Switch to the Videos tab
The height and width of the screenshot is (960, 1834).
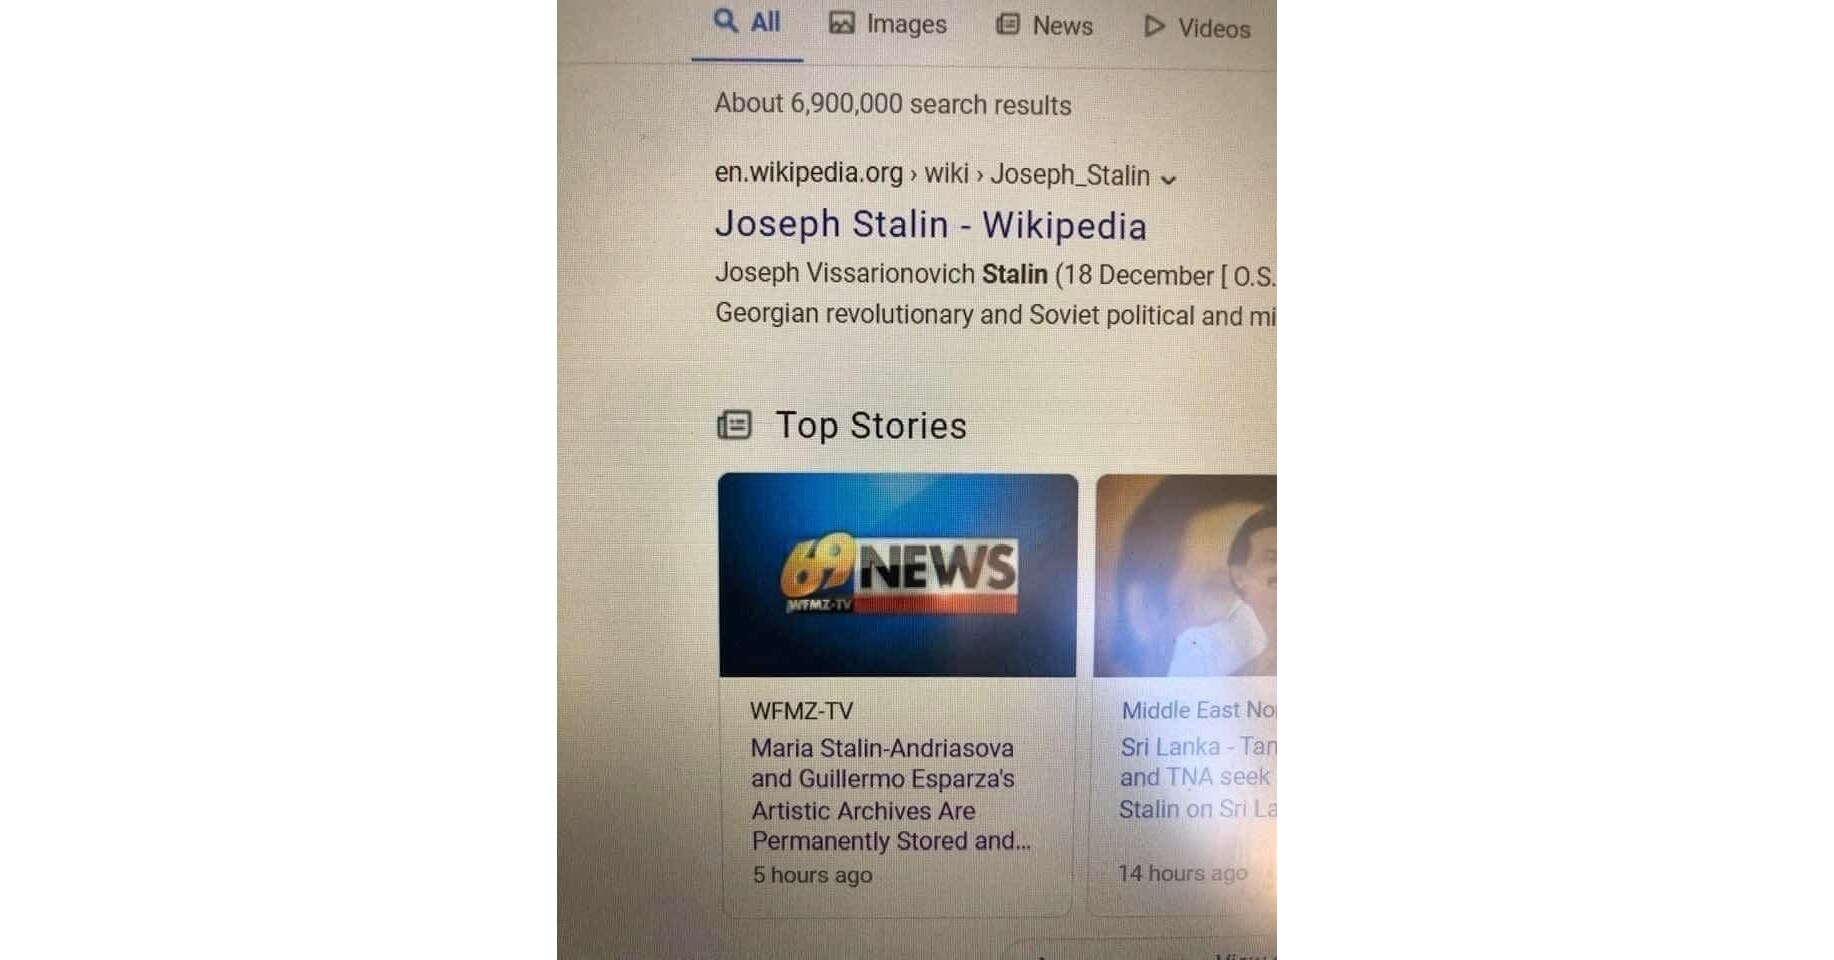click(1197, 27)
